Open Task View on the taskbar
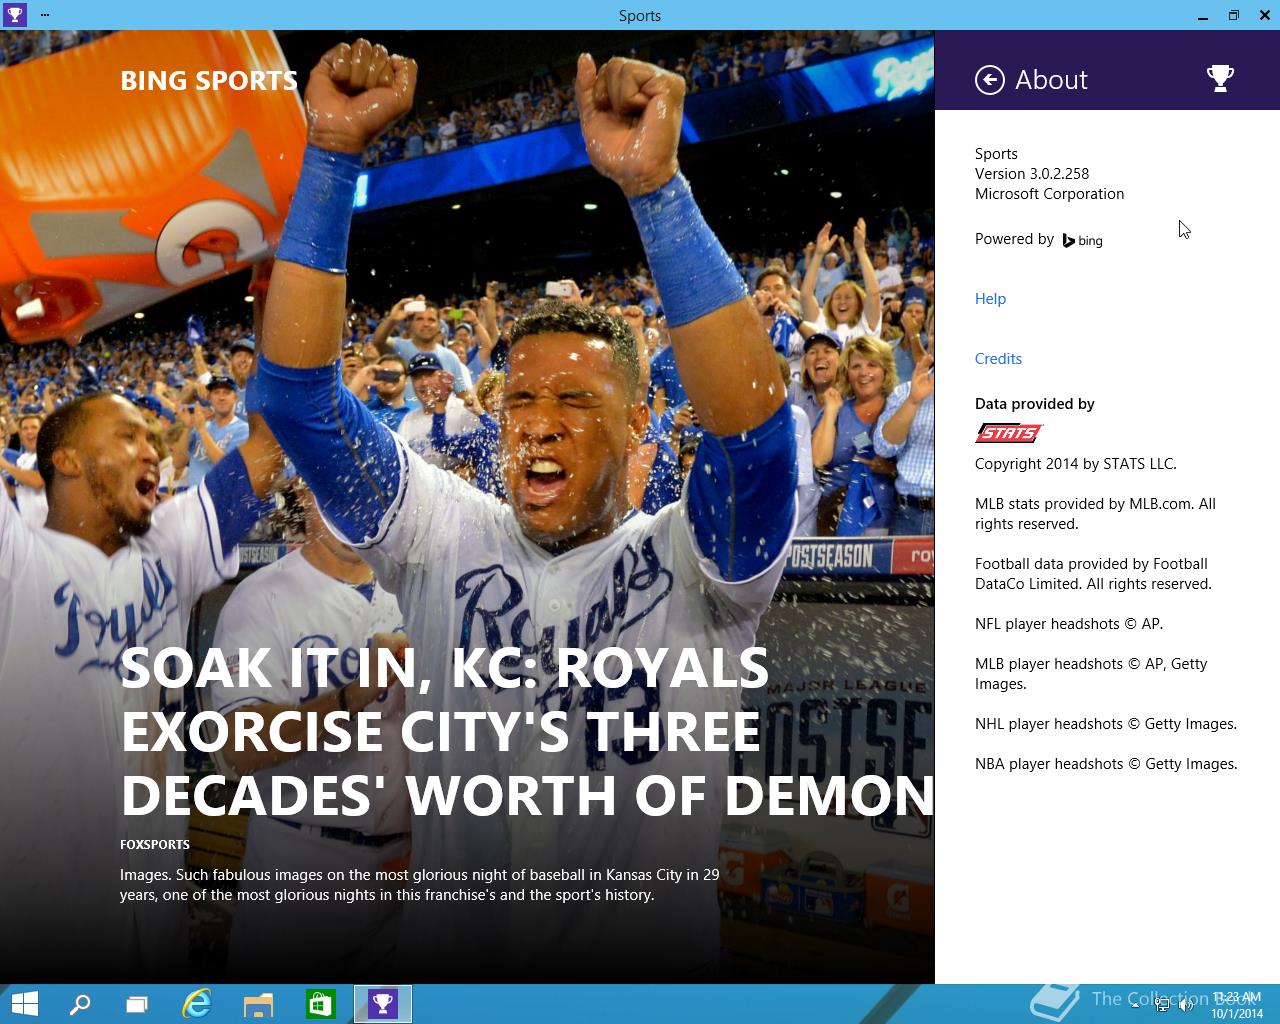Image resolution: width=1280 pixels, height=1024 pixels. tap(137, 1004)
